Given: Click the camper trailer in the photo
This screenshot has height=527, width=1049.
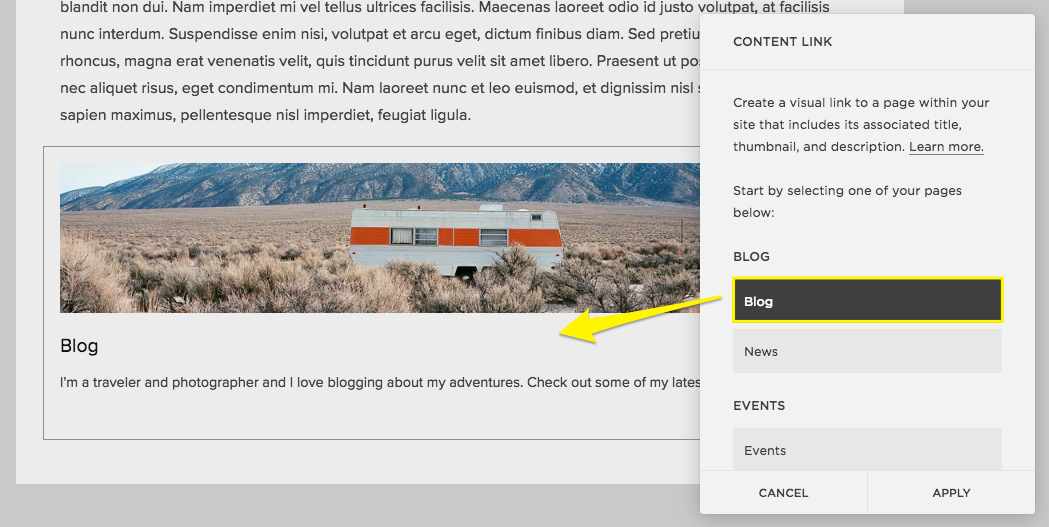Looking at the screenshot, I should pyautogui.click(x=455, y=239).
